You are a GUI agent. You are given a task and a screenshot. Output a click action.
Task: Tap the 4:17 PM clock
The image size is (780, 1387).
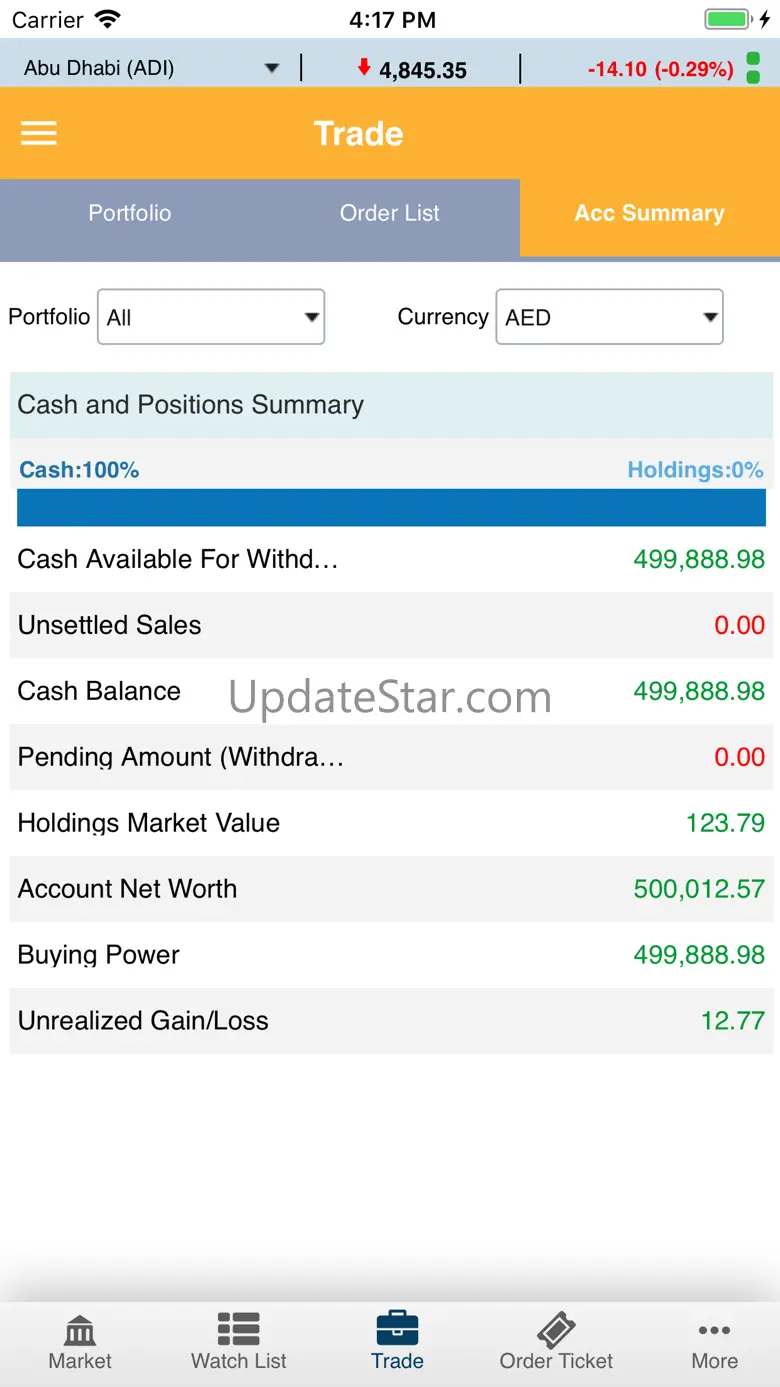(x=392, y=19)
